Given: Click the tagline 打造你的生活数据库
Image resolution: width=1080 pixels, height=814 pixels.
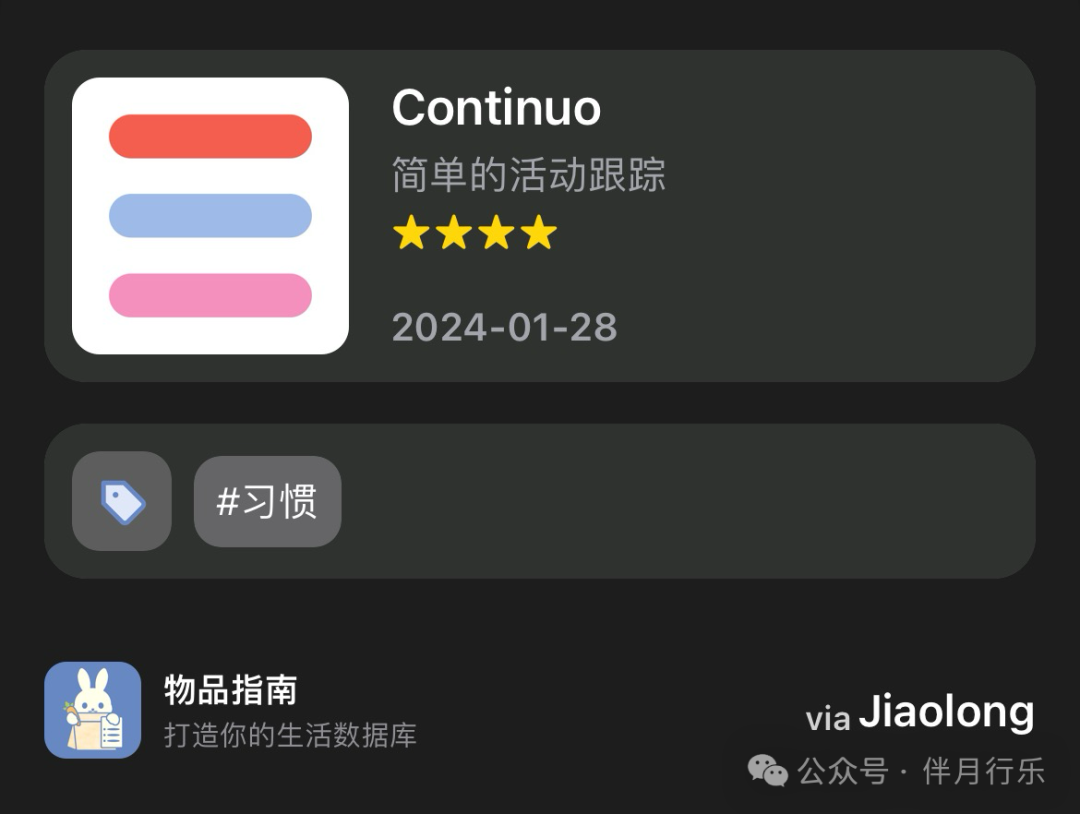Looking at the screenshot, I should point(290,735).
